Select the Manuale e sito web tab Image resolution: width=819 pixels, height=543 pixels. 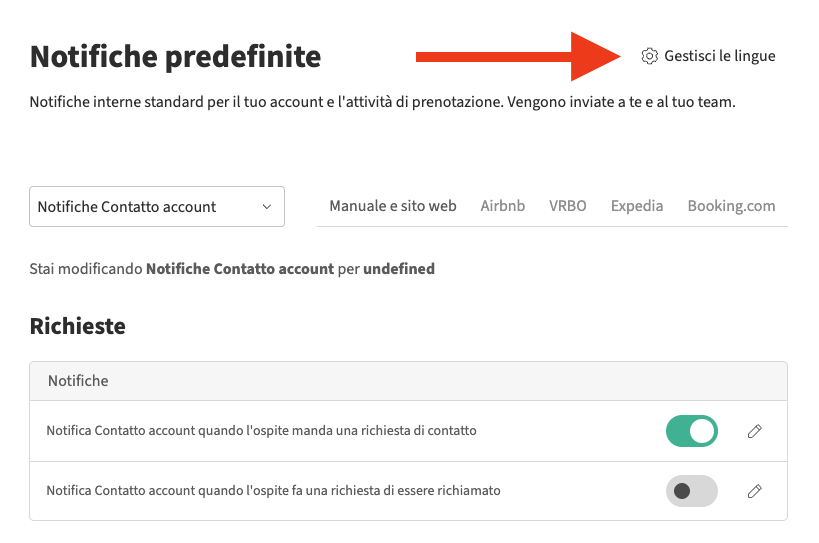coord(393,206)
